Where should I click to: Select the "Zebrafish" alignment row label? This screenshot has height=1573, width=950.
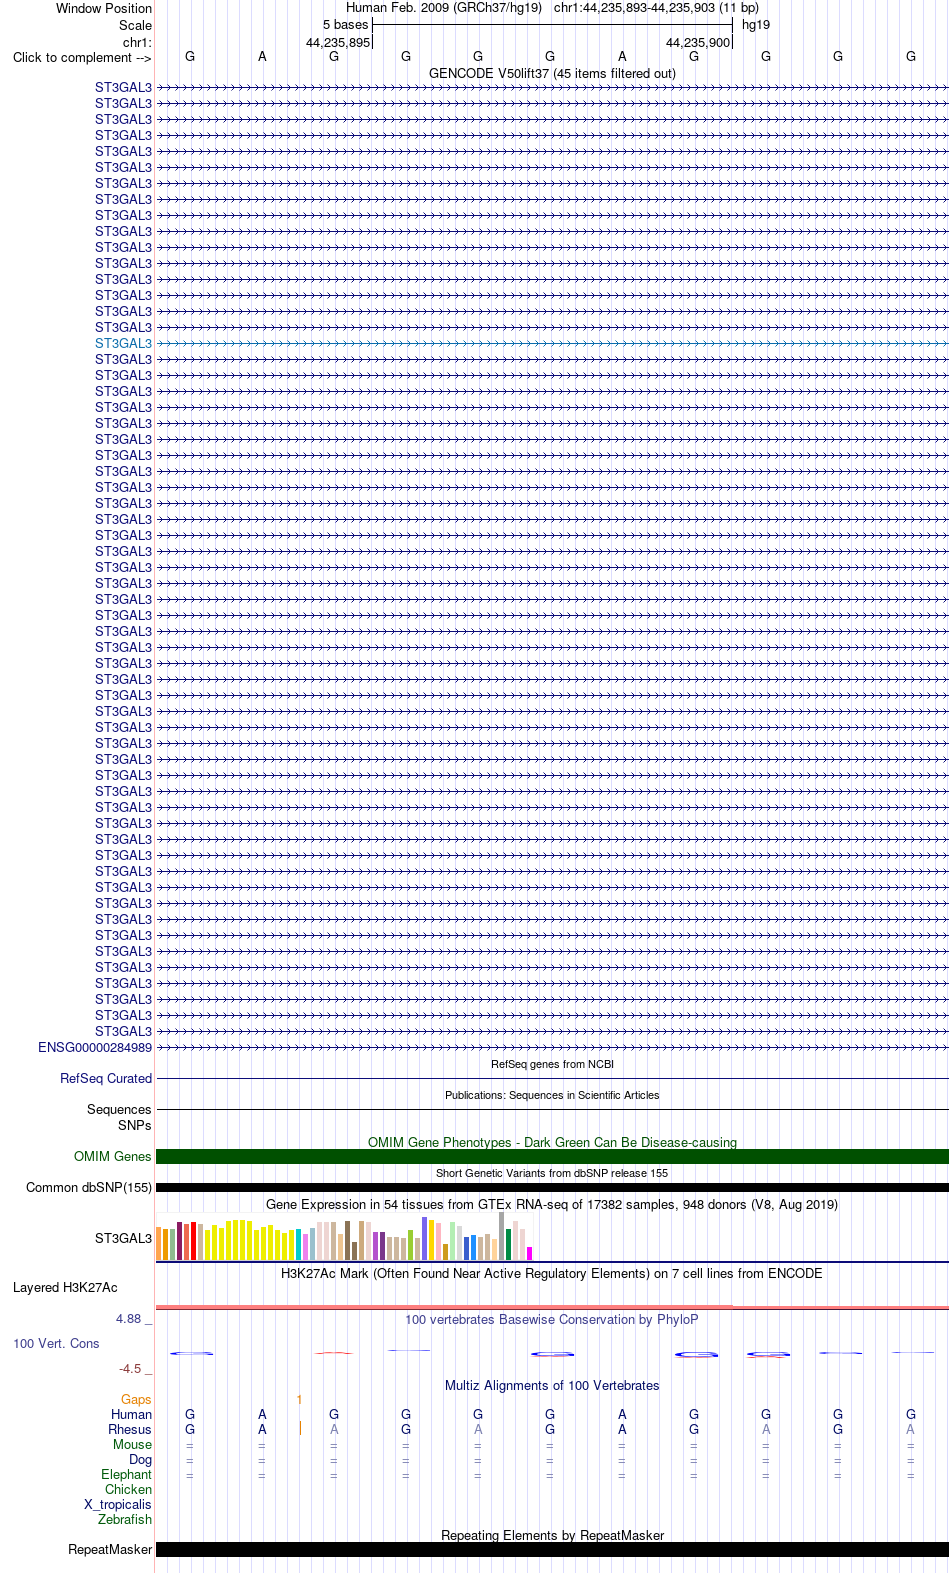click(125, 1519)
